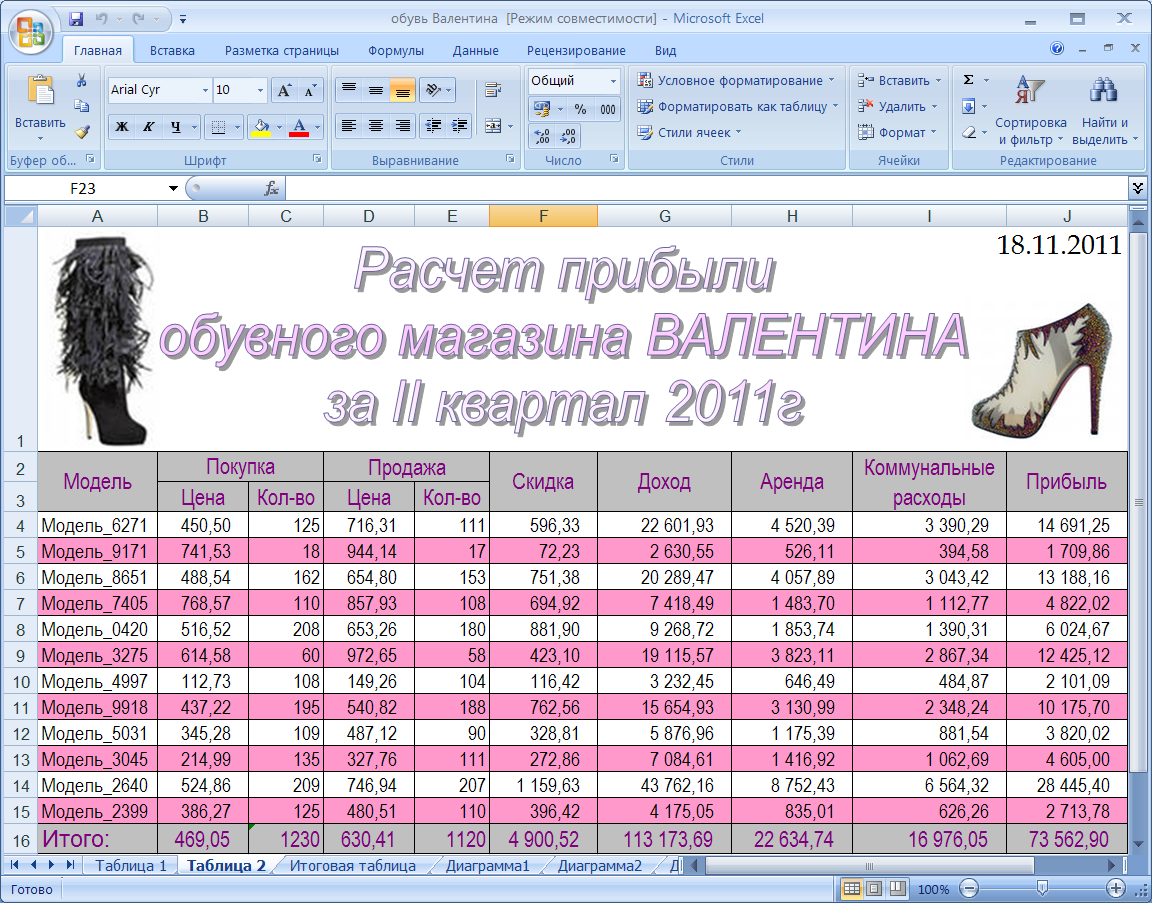This screenshot has width=1152, height=903.
Task: Click the Удалить cells button
Action: point(899,107)
